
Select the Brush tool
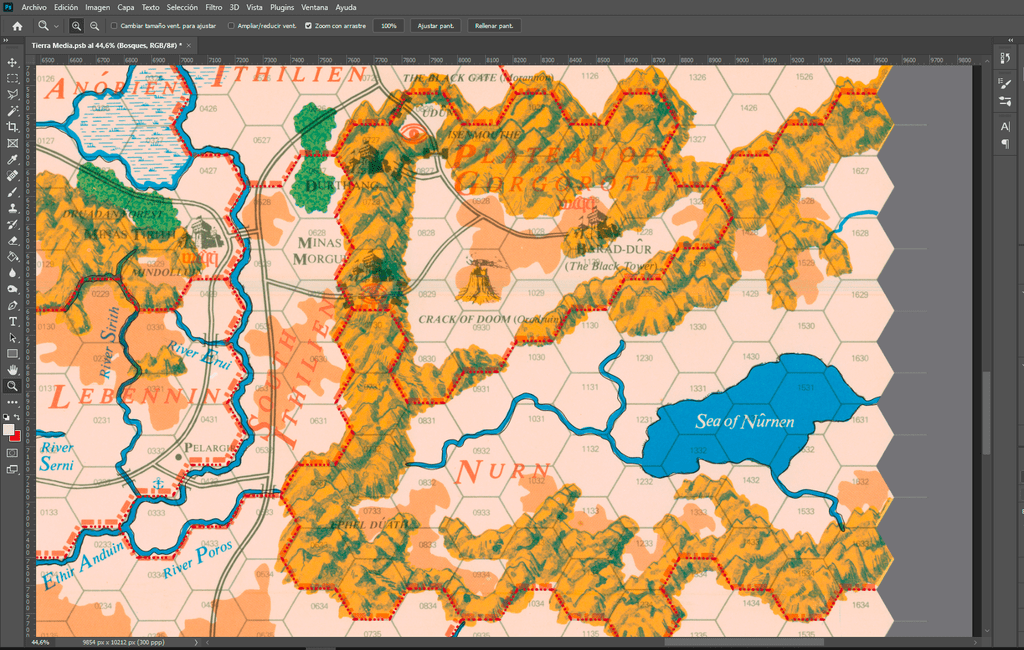(x=12, y=192)
